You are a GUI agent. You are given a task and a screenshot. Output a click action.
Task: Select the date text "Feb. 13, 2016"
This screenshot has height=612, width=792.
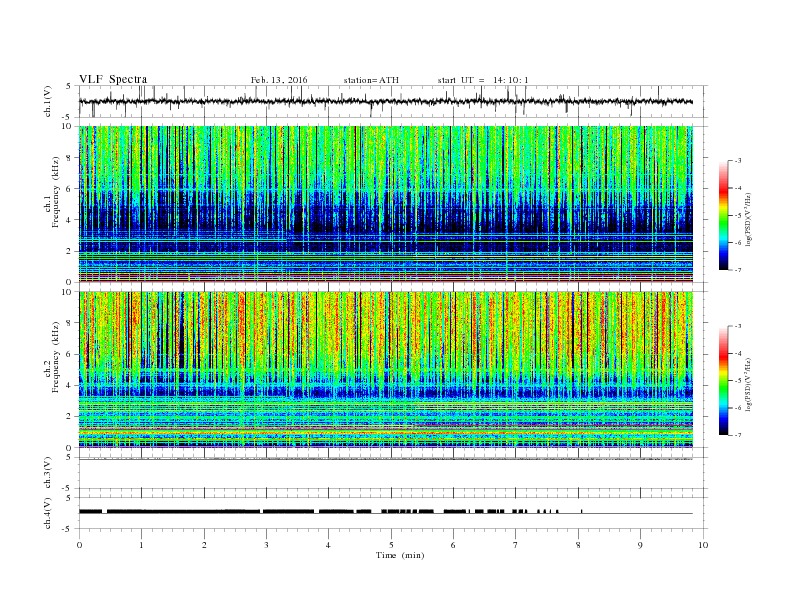(279, 80)
